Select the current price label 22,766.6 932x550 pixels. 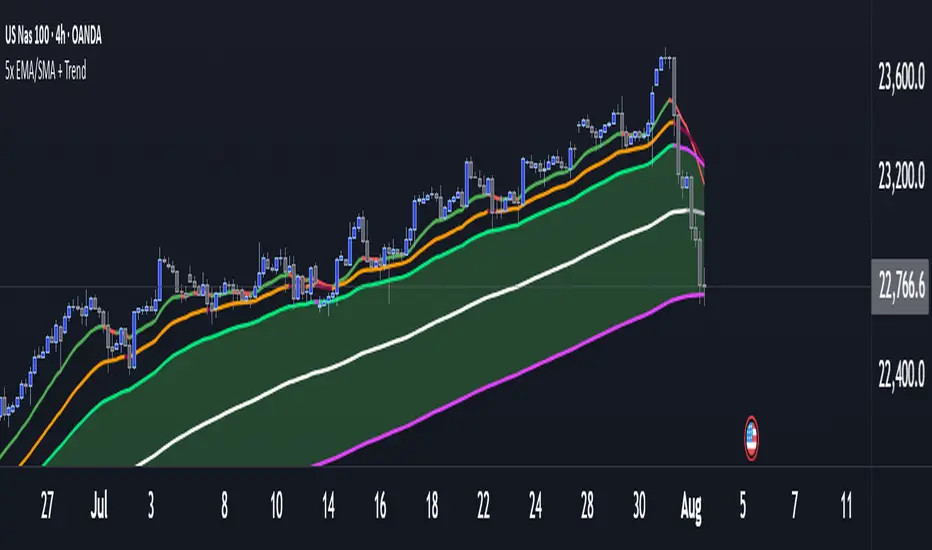point(901,287)
